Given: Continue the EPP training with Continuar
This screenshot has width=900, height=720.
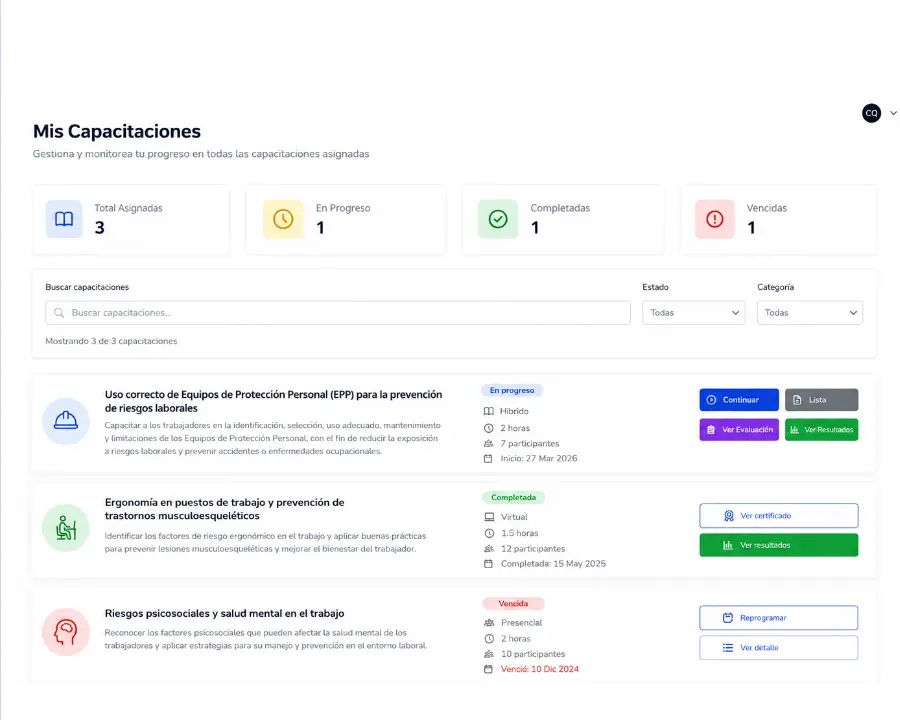Looking at the screenshot, I should pyautogui.click(x=739, y=400).
